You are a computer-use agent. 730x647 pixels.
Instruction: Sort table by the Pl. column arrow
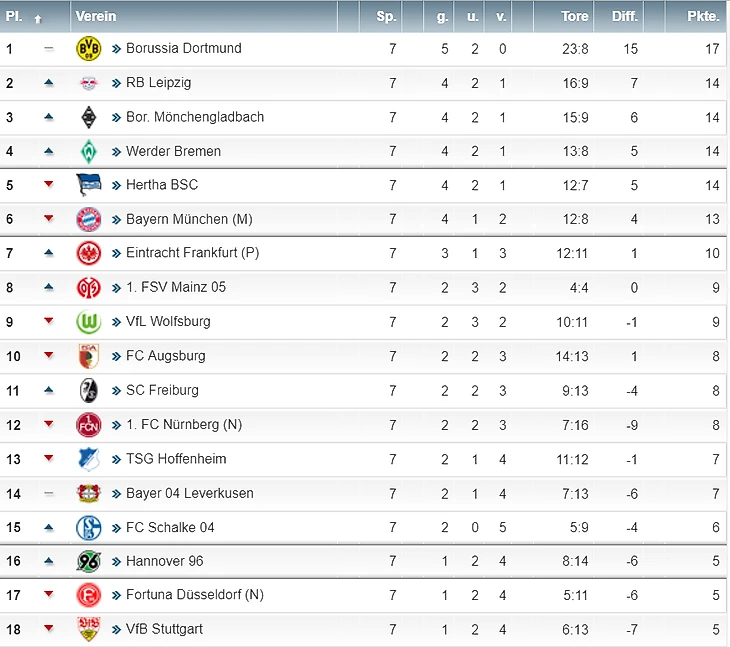click(x=38, y=18)
